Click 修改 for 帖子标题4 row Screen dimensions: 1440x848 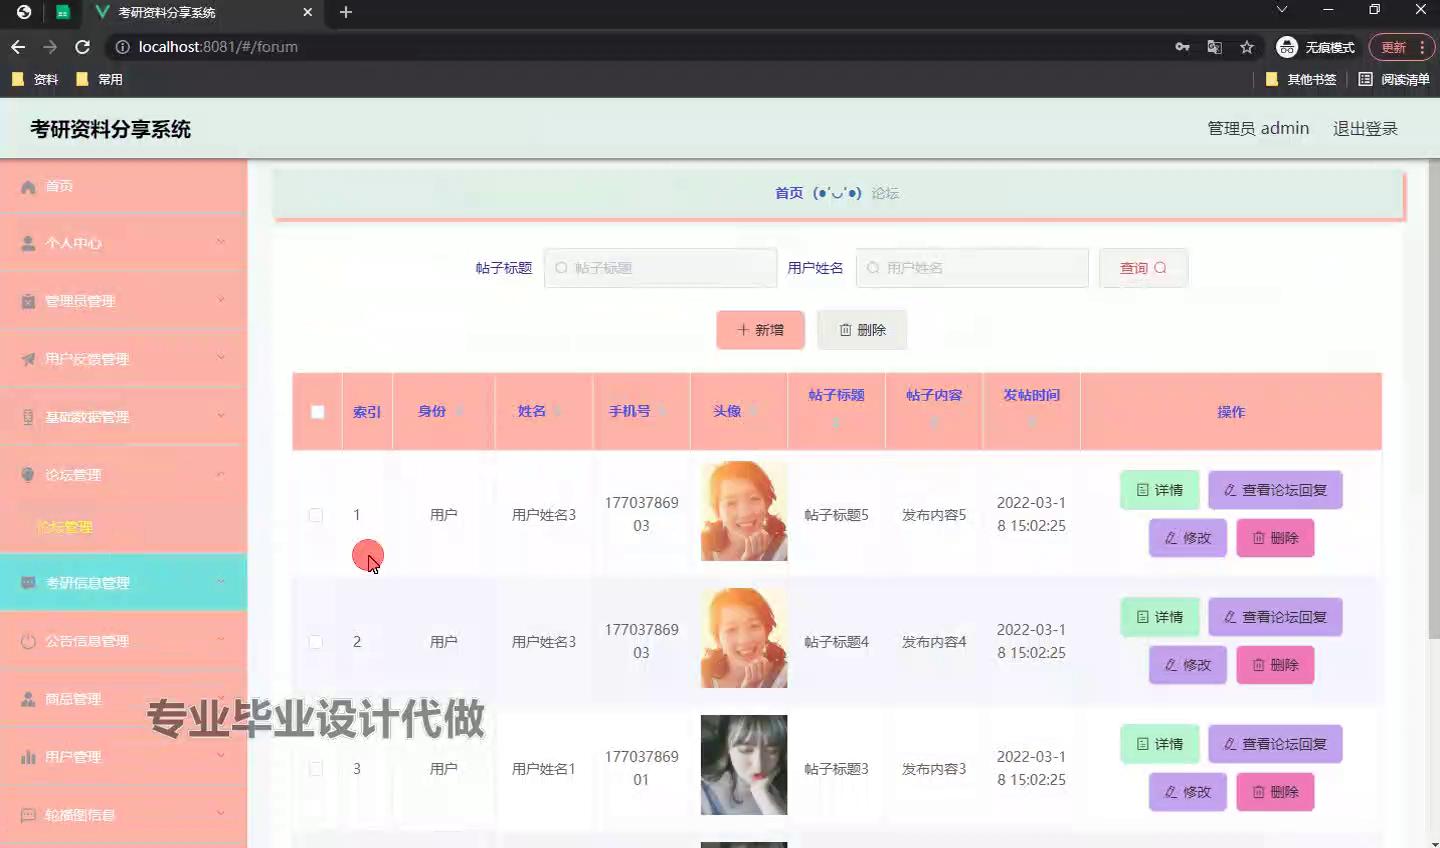1188,665
